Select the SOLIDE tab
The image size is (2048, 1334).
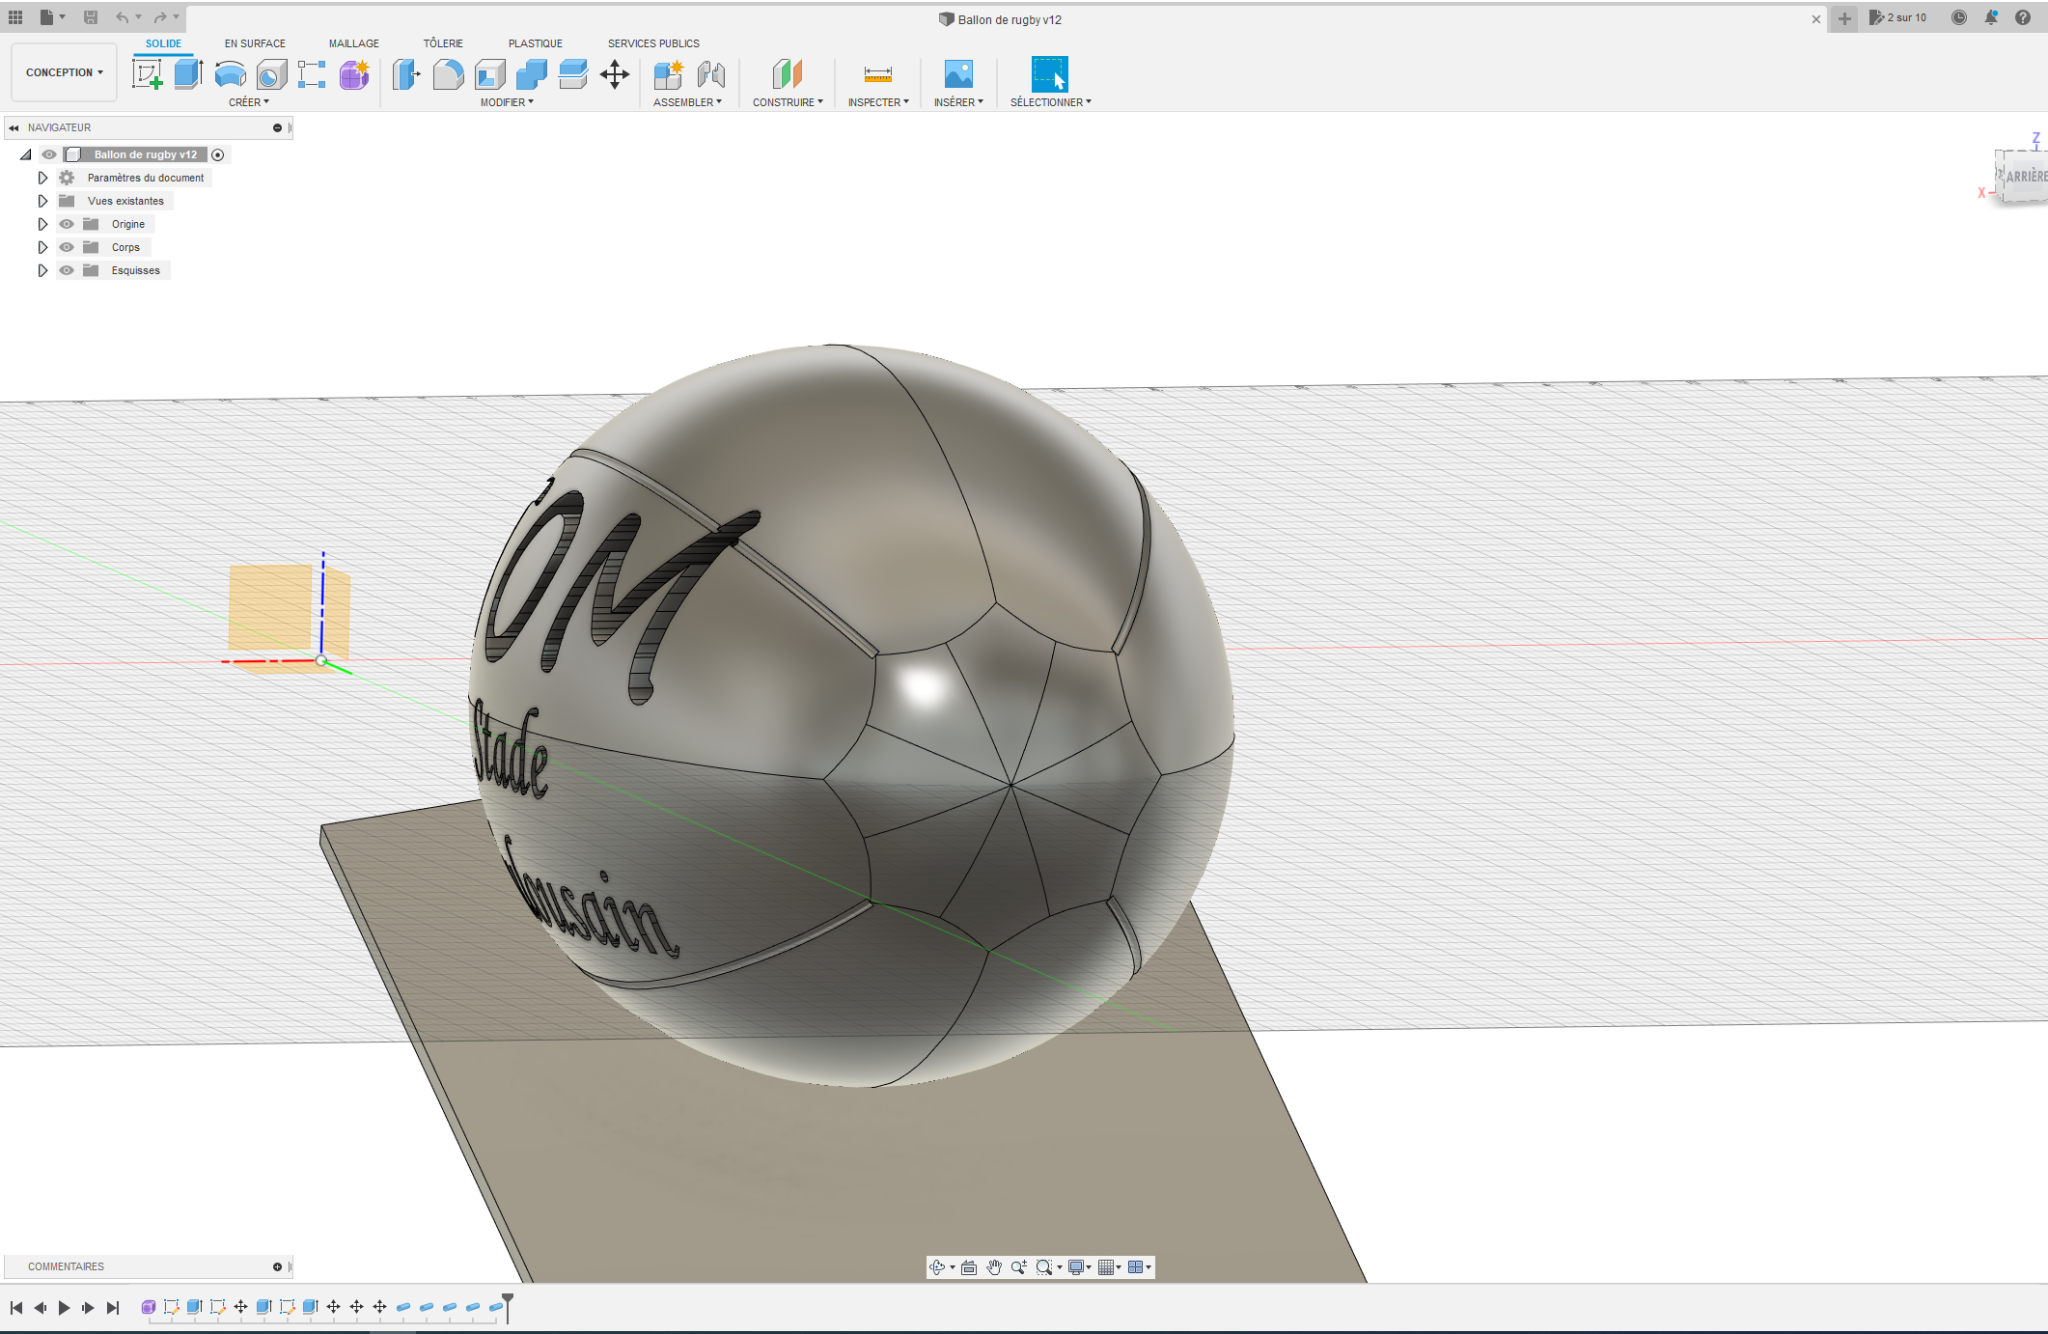[163, 43]
